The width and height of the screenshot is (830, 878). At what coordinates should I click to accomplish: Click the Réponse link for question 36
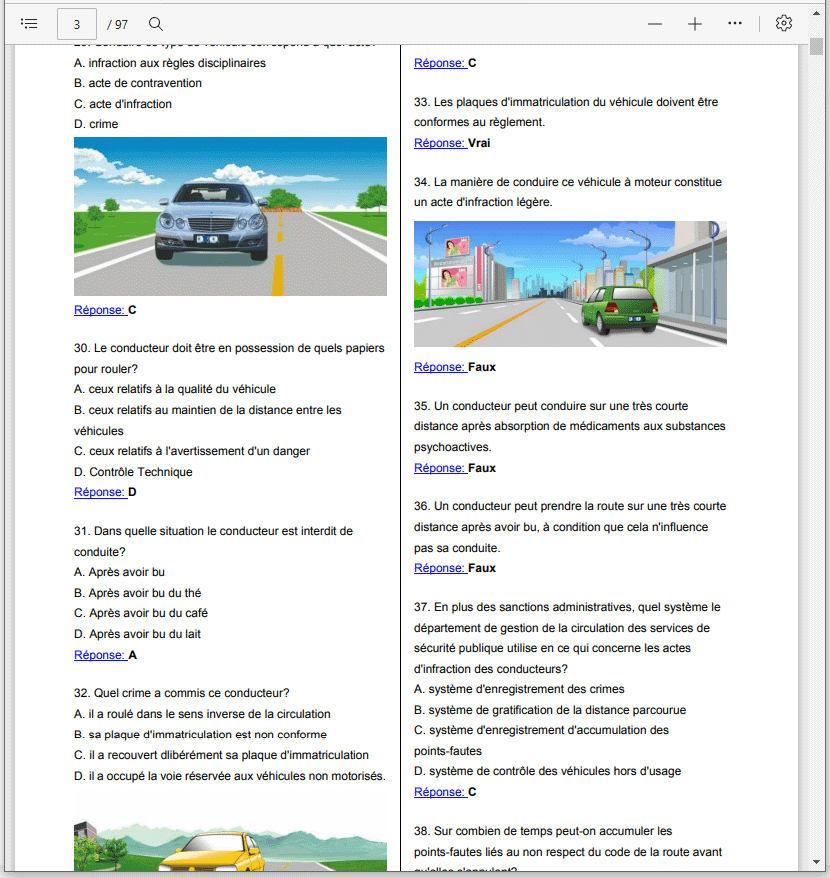click(x=439, y=568)
